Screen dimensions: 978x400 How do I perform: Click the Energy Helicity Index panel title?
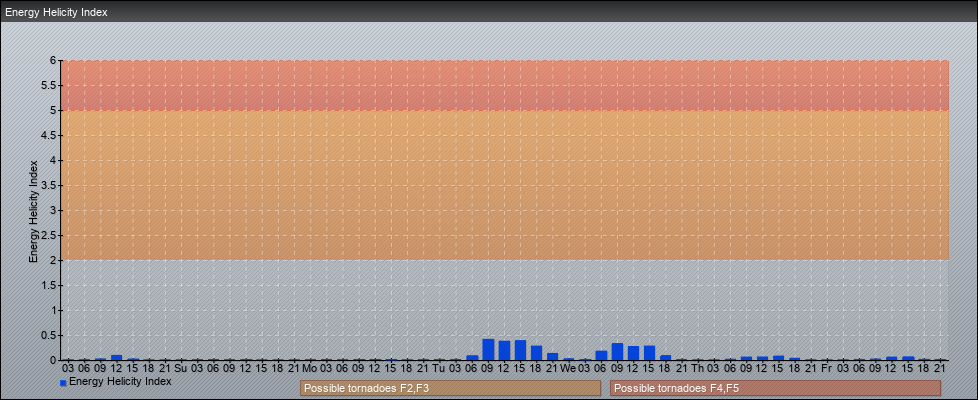click(x=56, y=12)
